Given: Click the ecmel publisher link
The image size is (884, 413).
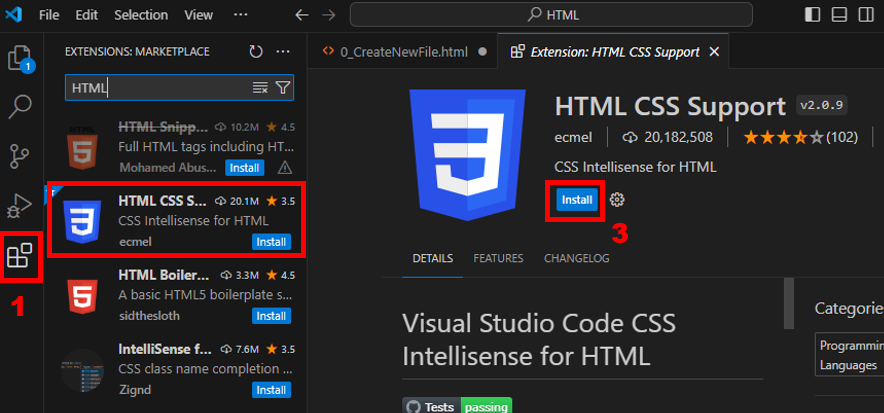Looking at the screenshot, I should [x=573, y=137].
